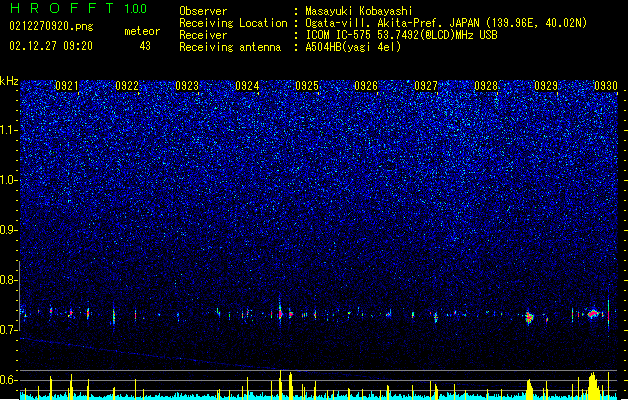Viewport: 629px width, 400px height.
Task: Click the antenna value A504HB(yagi 4el)
Action: point(353,47)
